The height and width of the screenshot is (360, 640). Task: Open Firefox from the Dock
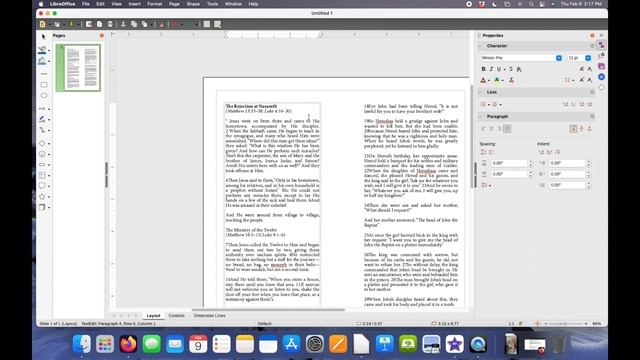pyautogui.click(x=128, y=344)
